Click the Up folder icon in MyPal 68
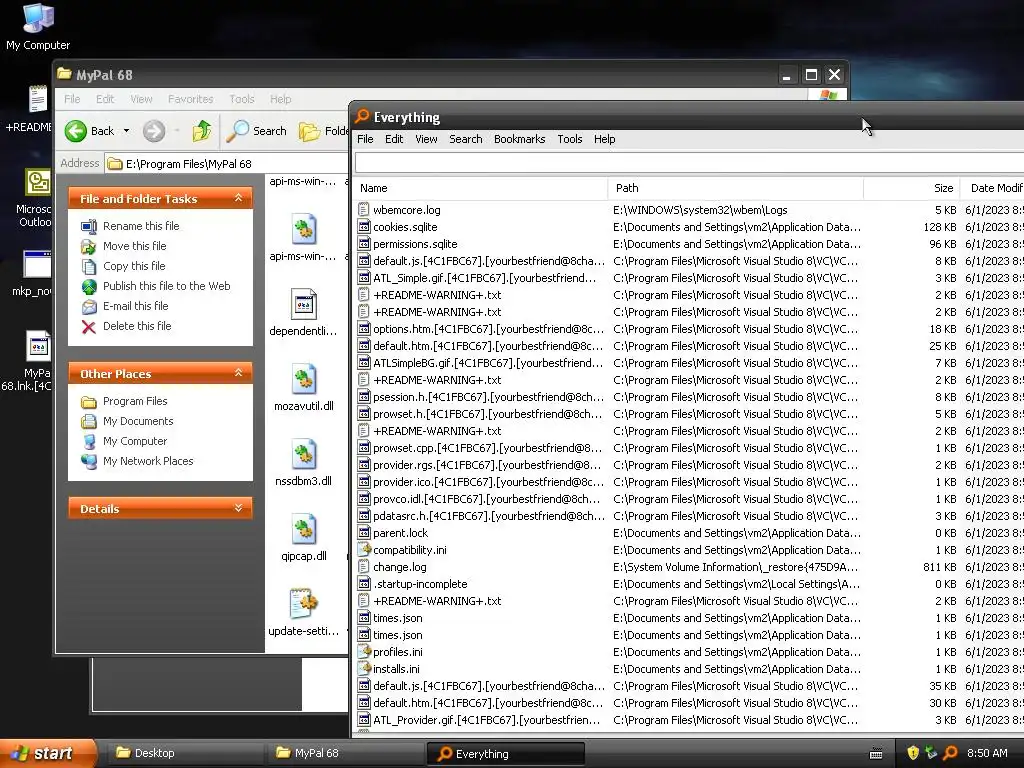 click(202, 131)
